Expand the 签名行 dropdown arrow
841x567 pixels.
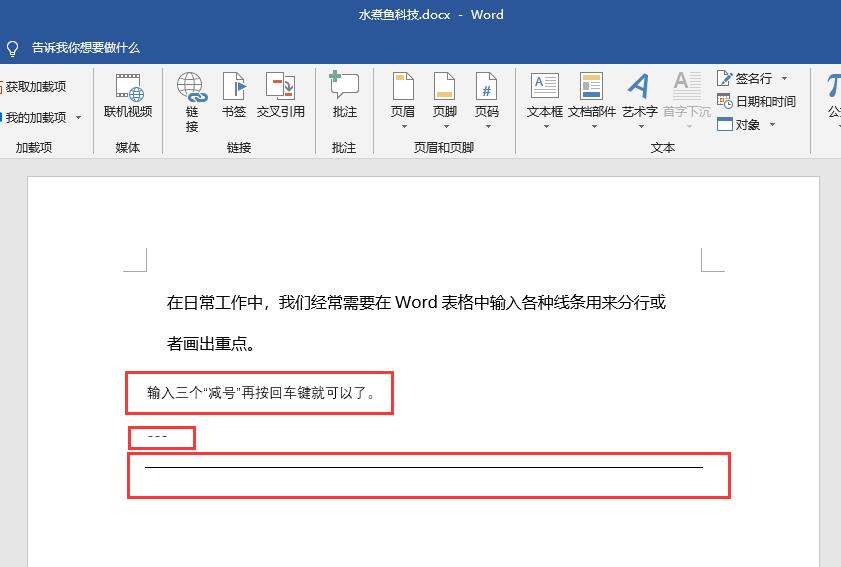(x=784, y=78)
